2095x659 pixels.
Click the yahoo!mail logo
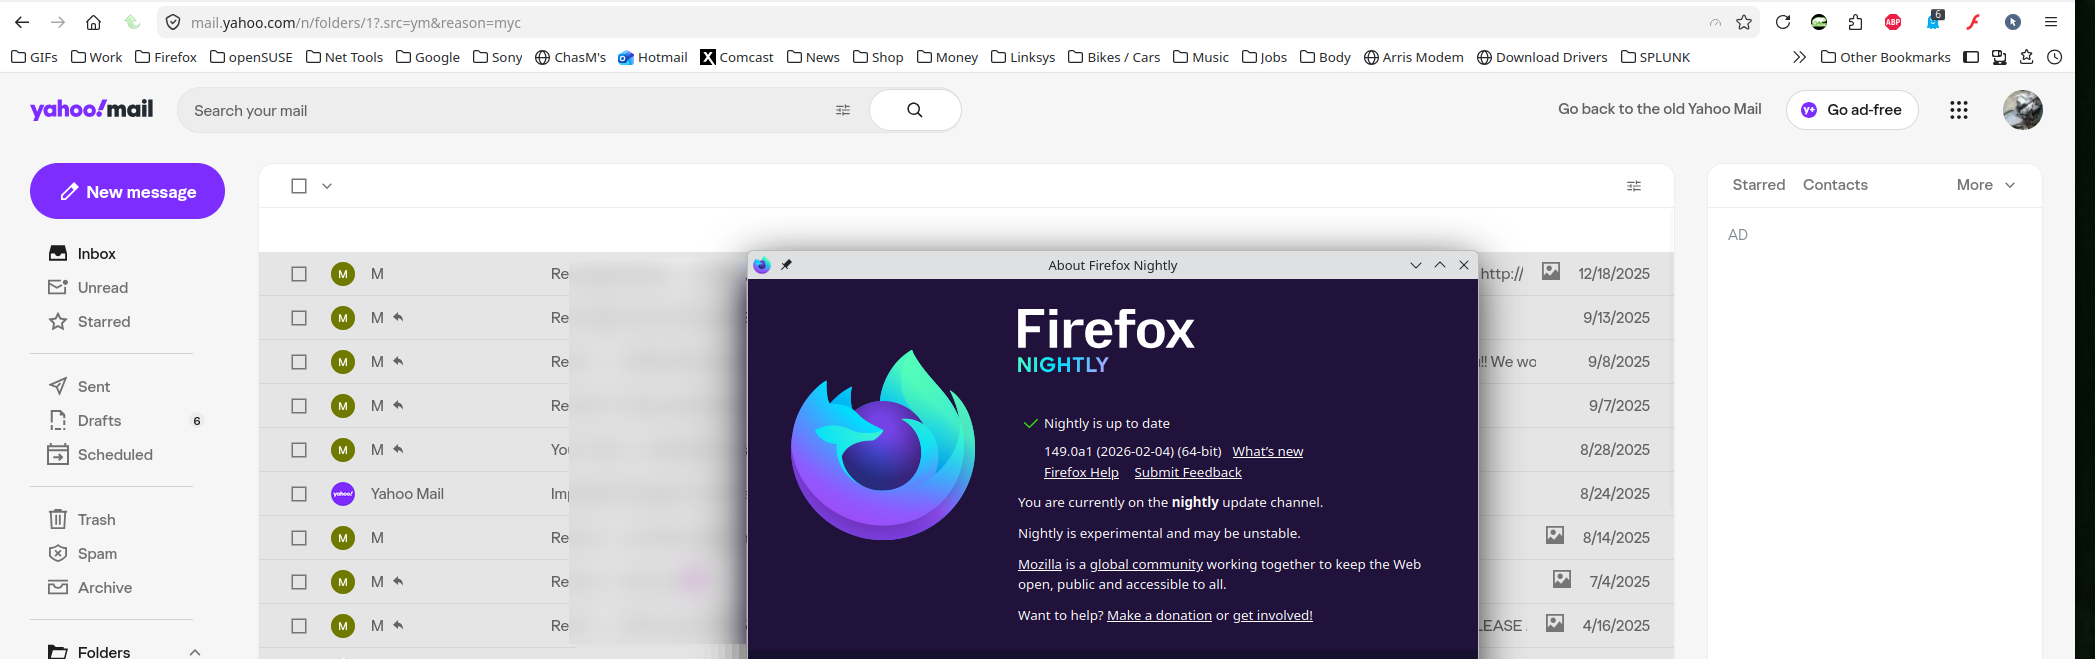click(91, 109)
